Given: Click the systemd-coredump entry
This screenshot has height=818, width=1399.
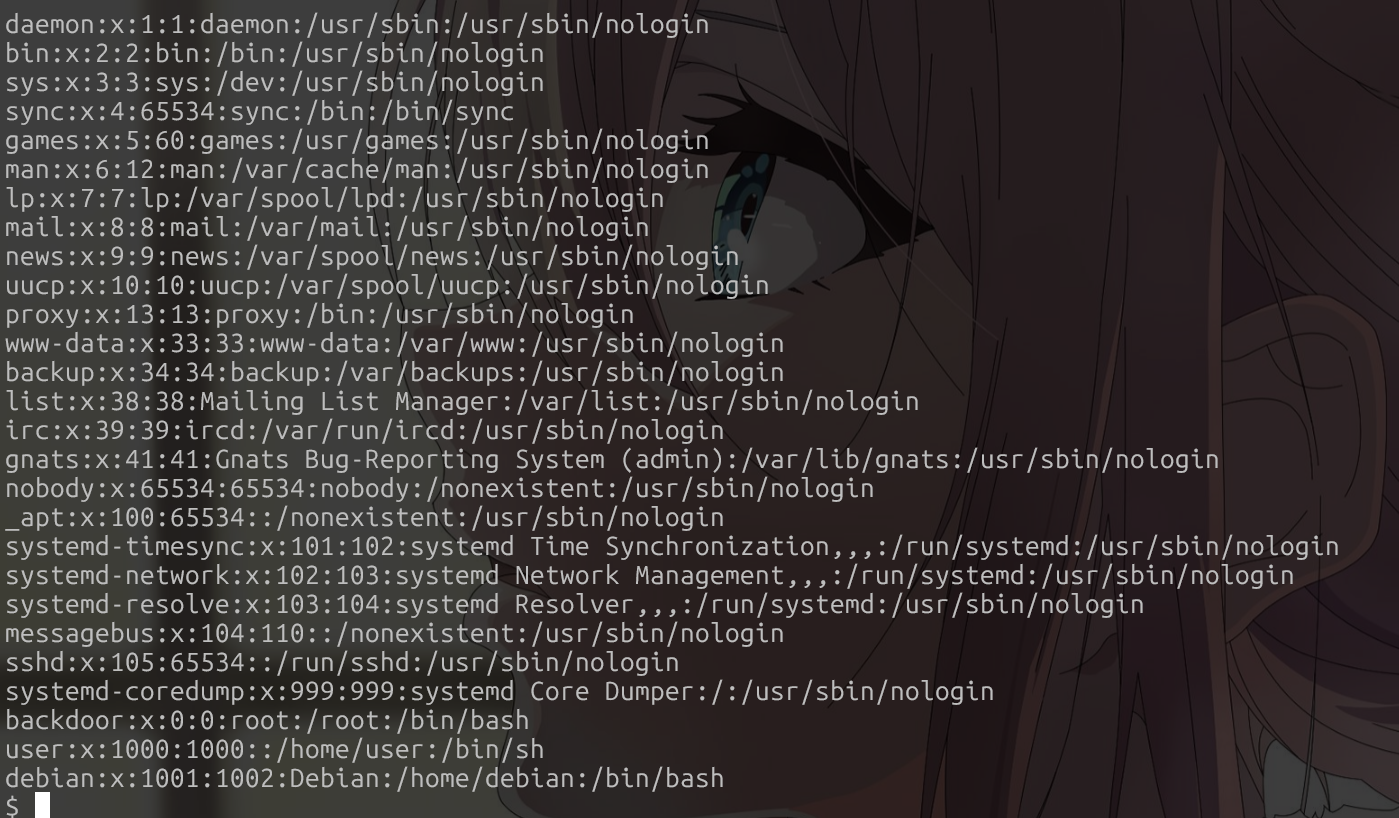Looking at the screenshot, I should coord(499,691).
